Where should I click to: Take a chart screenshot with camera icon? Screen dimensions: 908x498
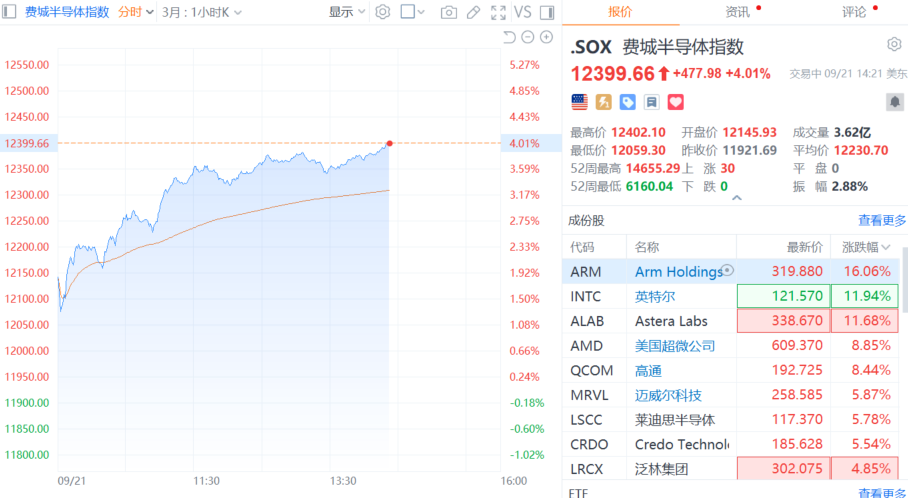pos(448,12)
